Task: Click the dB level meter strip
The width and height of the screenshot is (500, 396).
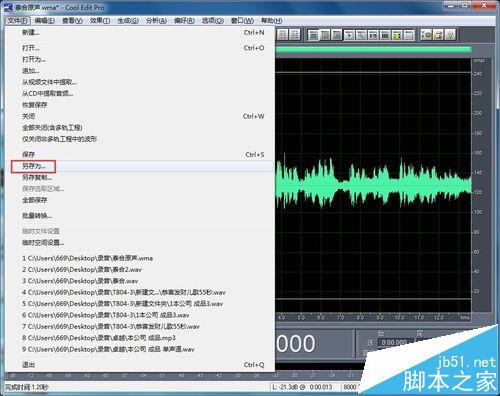Action: pos(183,376)
